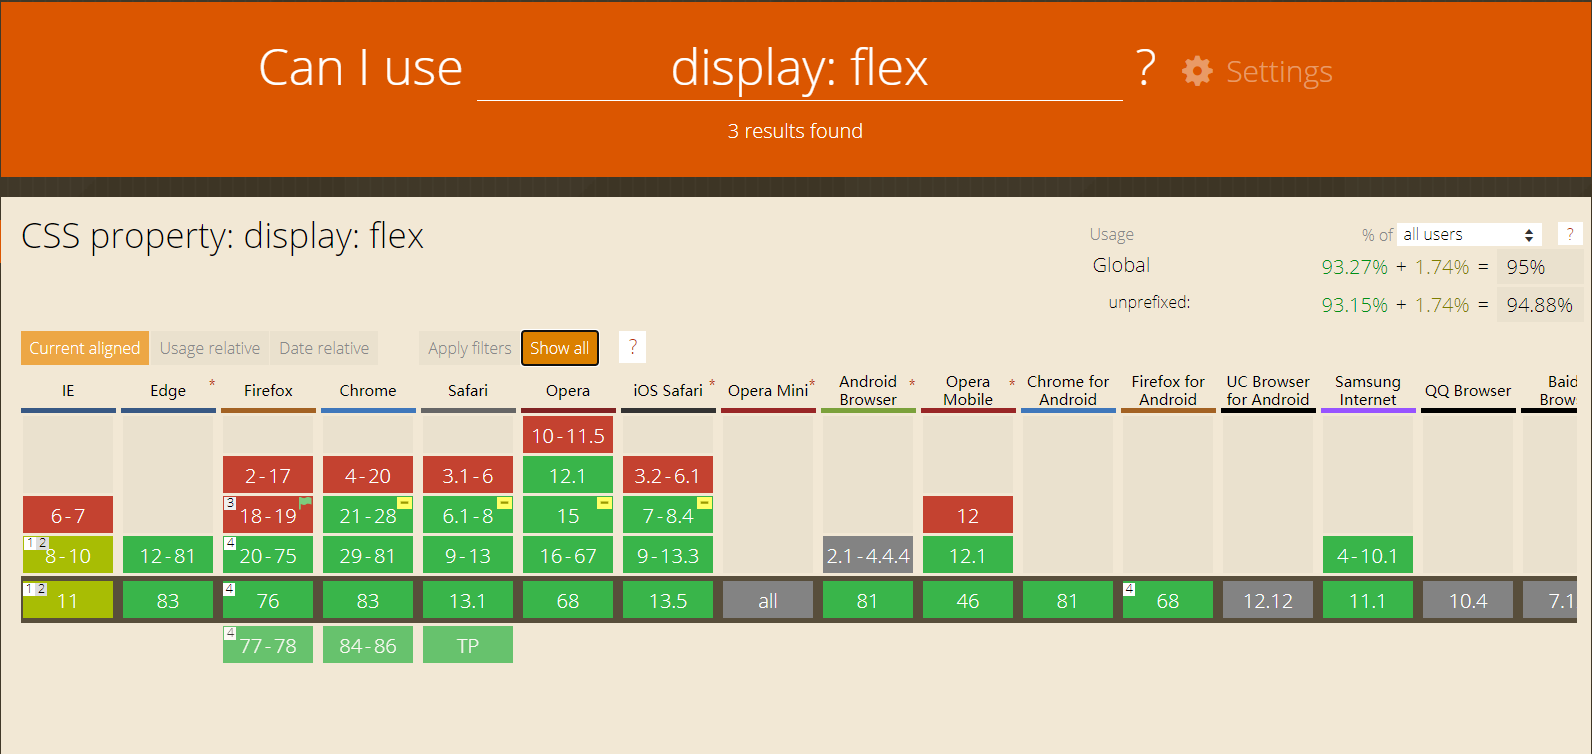
Task: Select the QQ Browser column header
Action: pos(1468,391)
